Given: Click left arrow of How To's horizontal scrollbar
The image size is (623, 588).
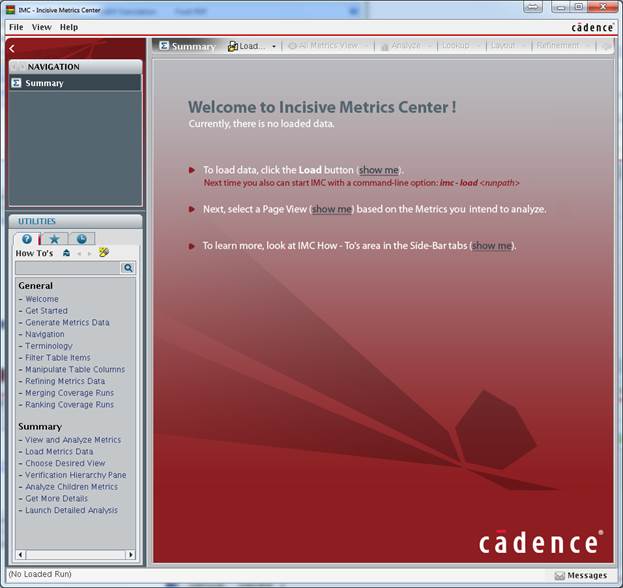Looking at the screenshot, I should 21,554.
